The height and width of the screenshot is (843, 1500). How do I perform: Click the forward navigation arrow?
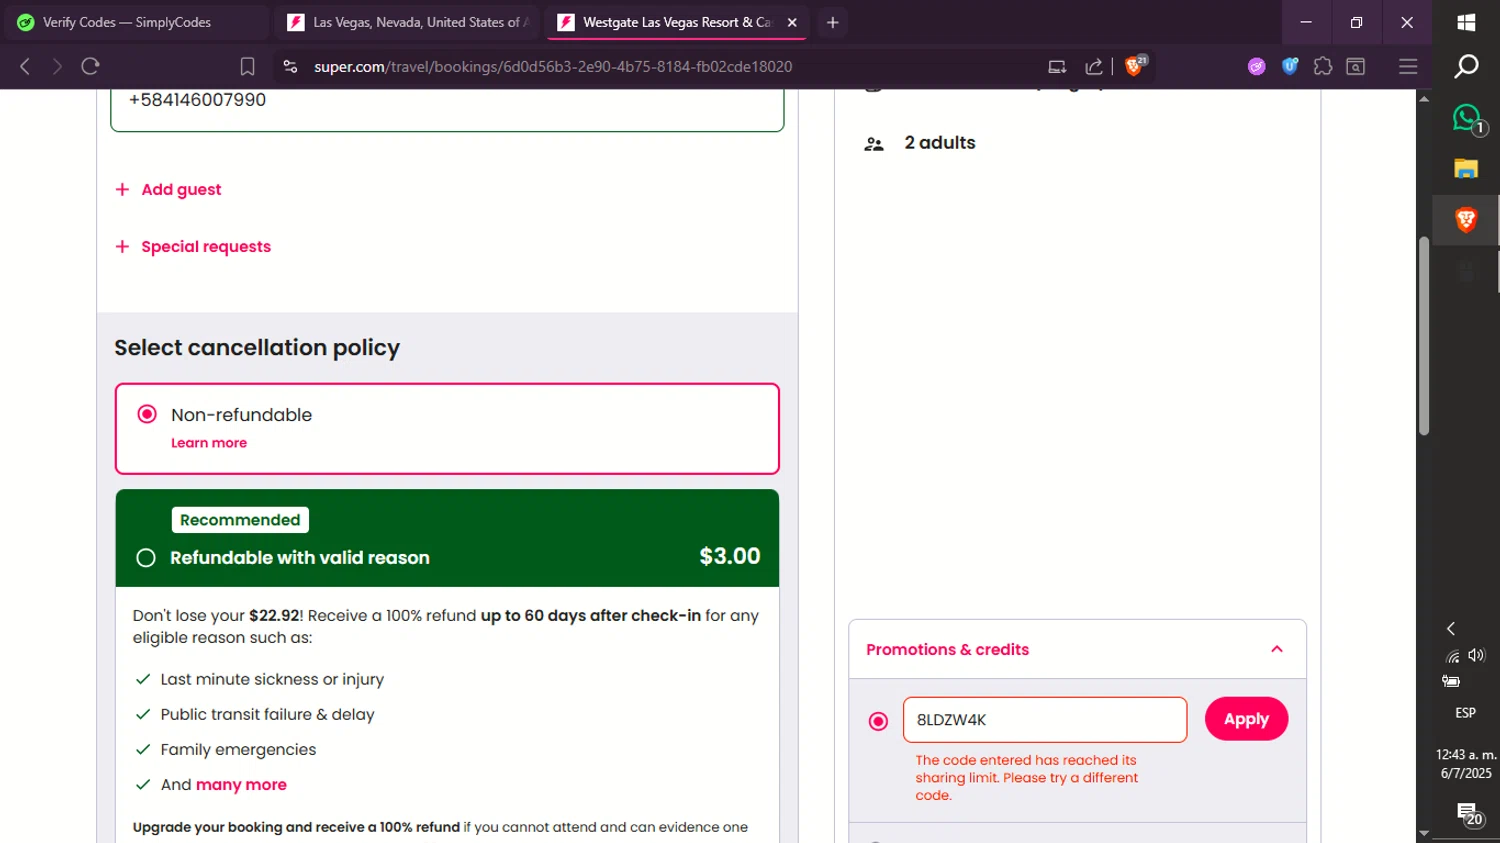coord(57,66)
